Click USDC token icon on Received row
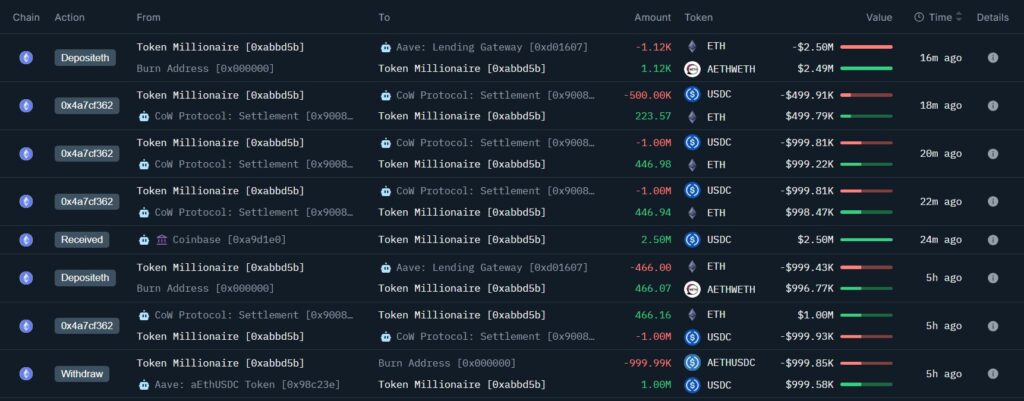Image resolution: width=1024 pixels, height=401 pixels. [x=692, y=240]
